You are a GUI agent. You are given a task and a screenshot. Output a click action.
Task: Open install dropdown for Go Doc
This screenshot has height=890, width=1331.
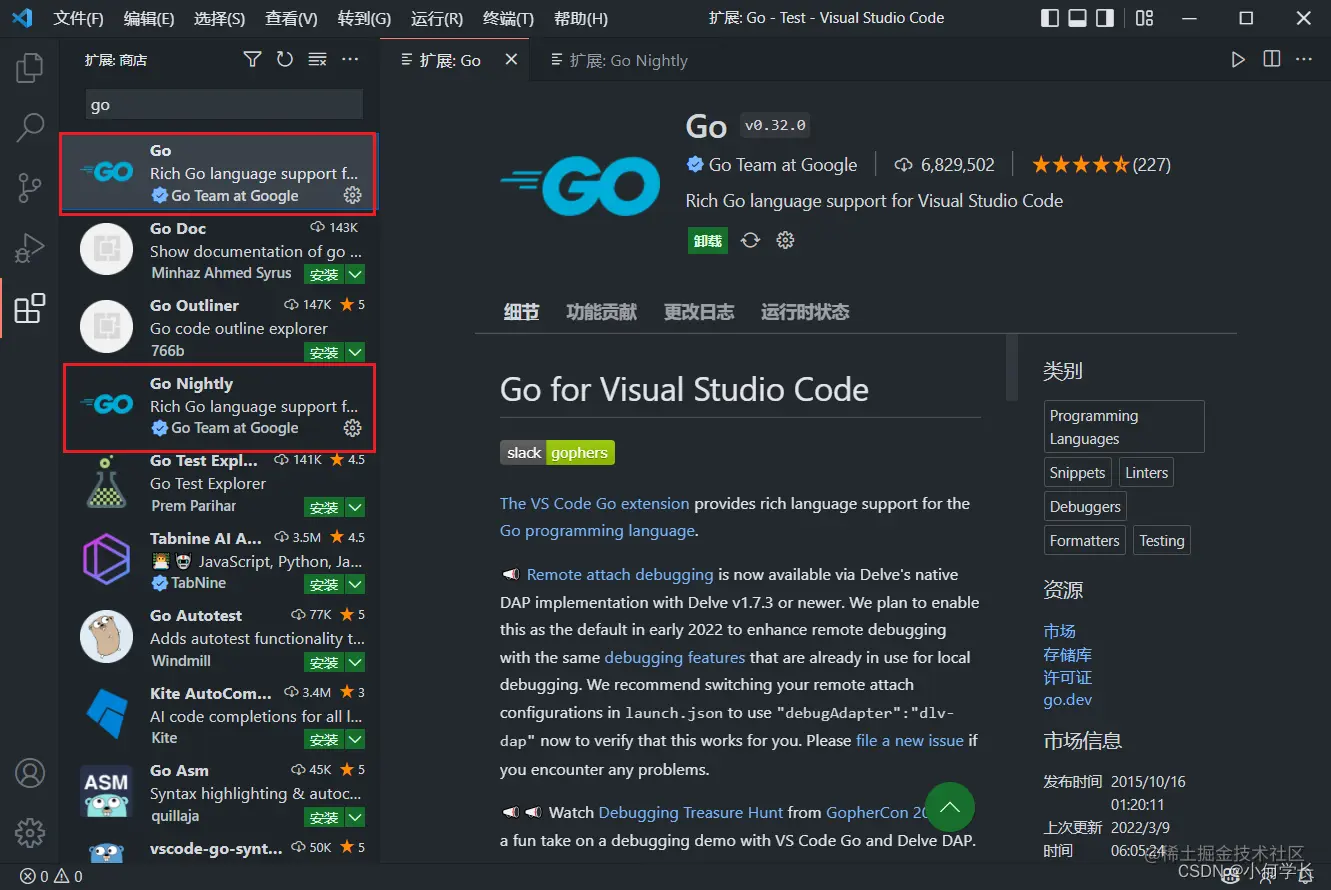[355, 274]
